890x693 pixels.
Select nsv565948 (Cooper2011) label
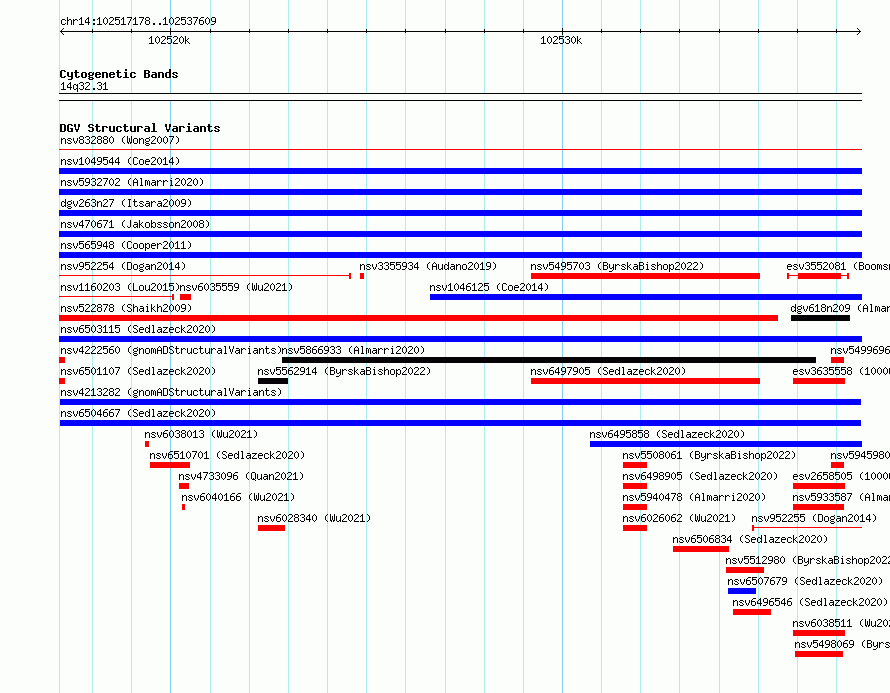click(126, 245)
